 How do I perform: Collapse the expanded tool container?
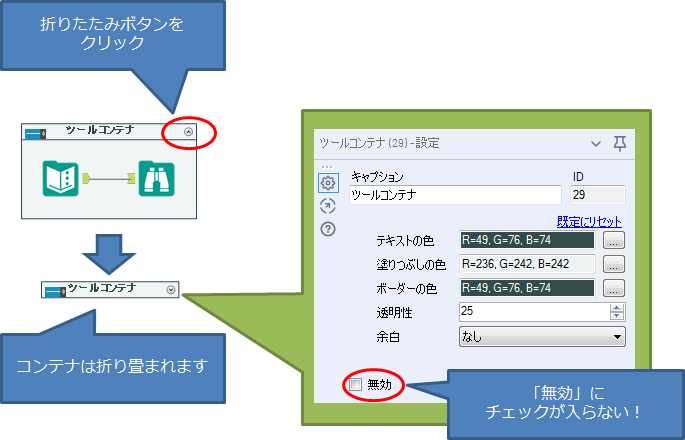(x=190, y=131)
